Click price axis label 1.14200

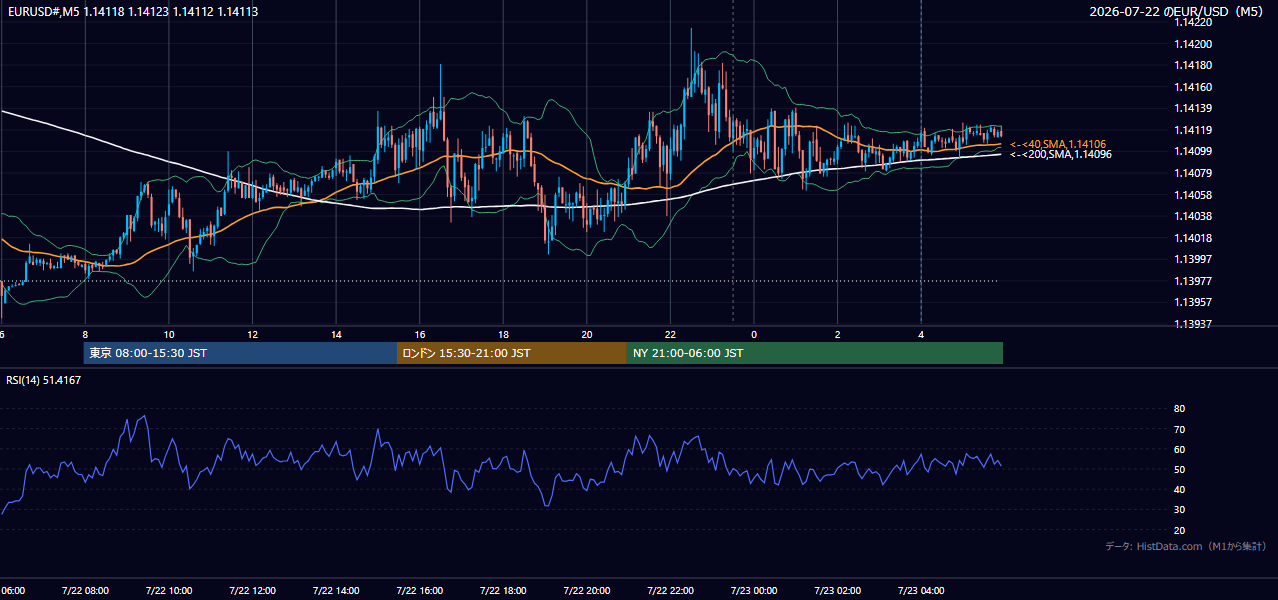[1192, 44]
